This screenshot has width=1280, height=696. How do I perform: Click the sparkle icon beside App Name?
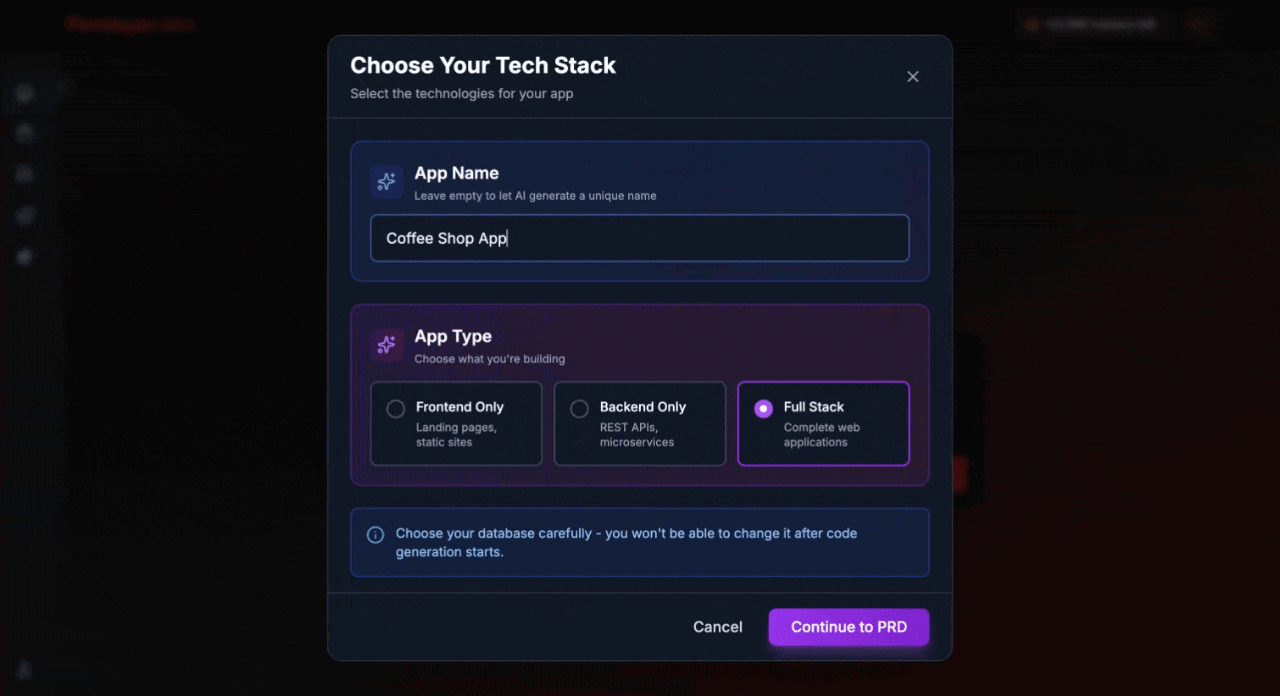(x=386, y=182)
